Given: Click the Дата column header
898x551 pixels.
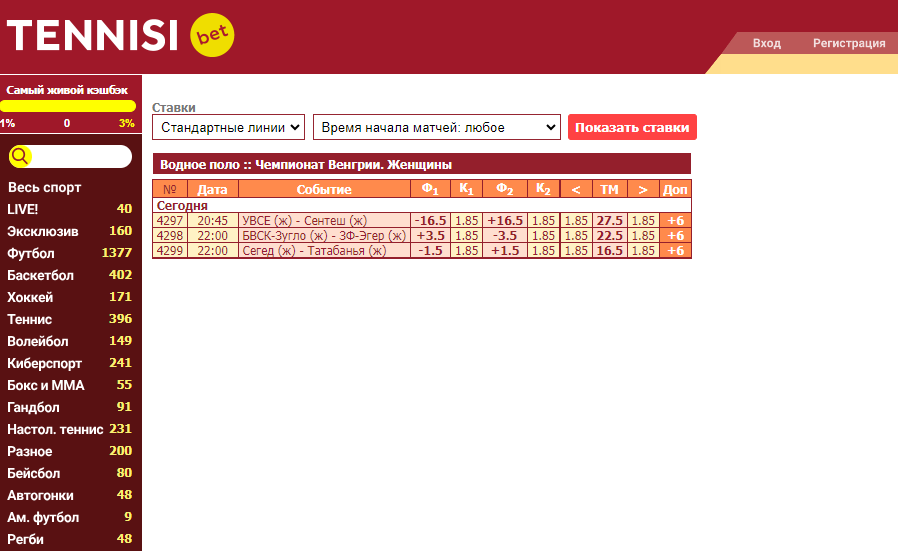Looking at the screenshot, I should pyautogui.click(x=212, y=189).
